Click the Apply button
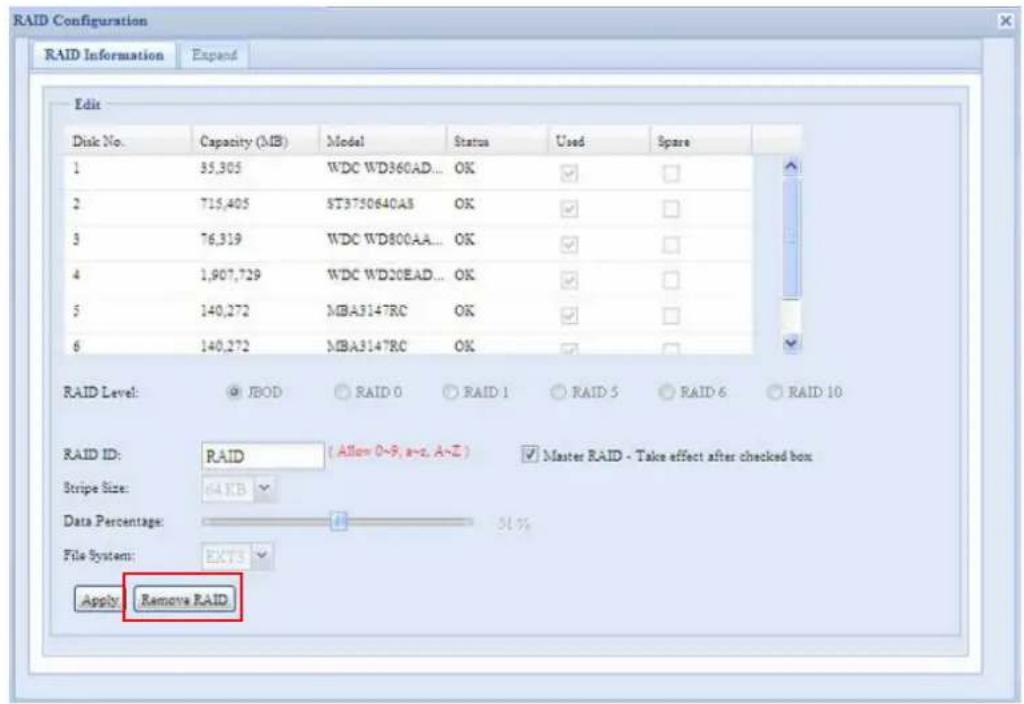Screen dimensions: 1024x704 pyautogui.click(x=99, y=600)
